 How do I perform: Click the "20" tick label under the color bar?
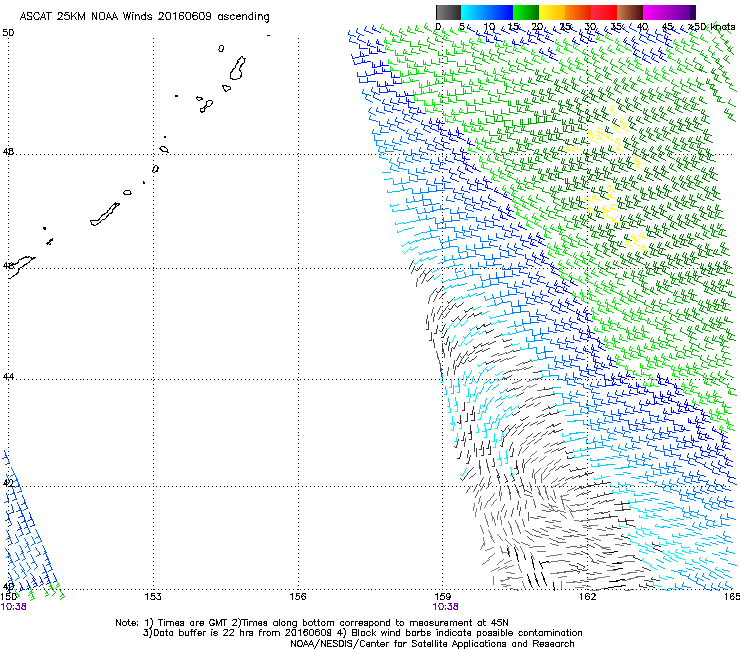tap(538, 27)
